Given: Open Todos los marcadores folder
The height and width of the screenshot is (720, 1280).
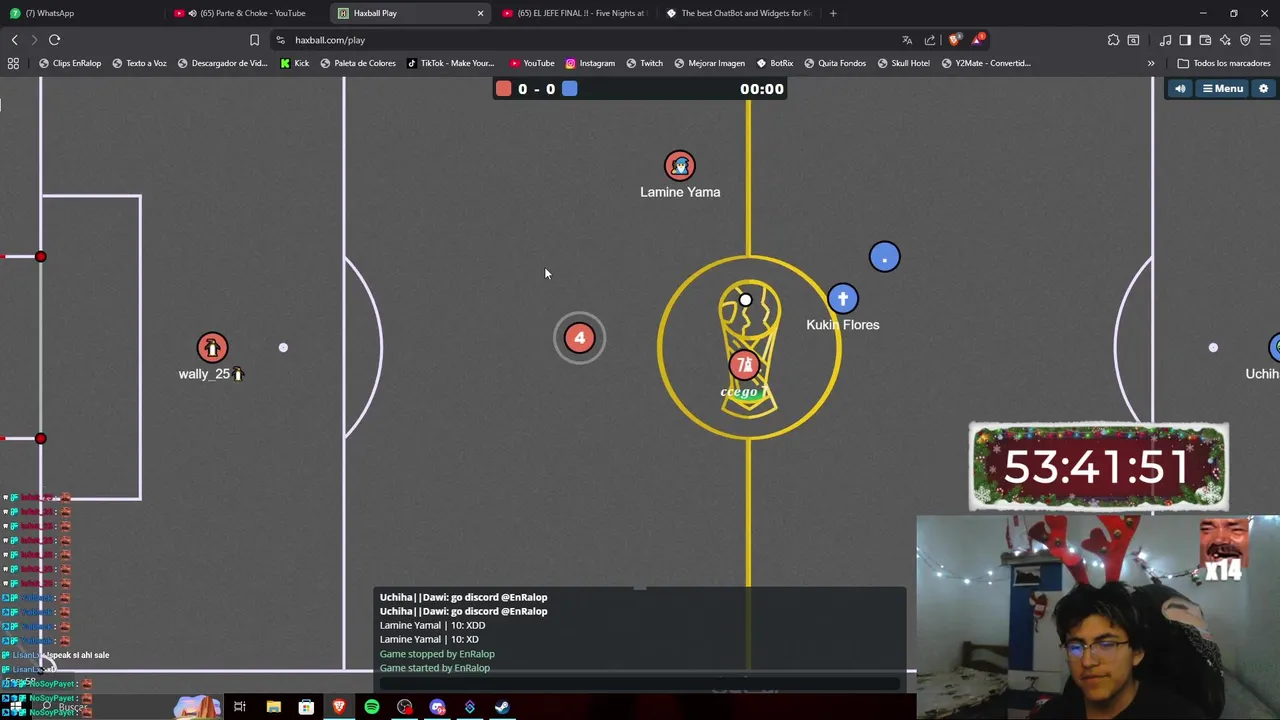Looking at the screenshot, I should (x=1224, y=63).
